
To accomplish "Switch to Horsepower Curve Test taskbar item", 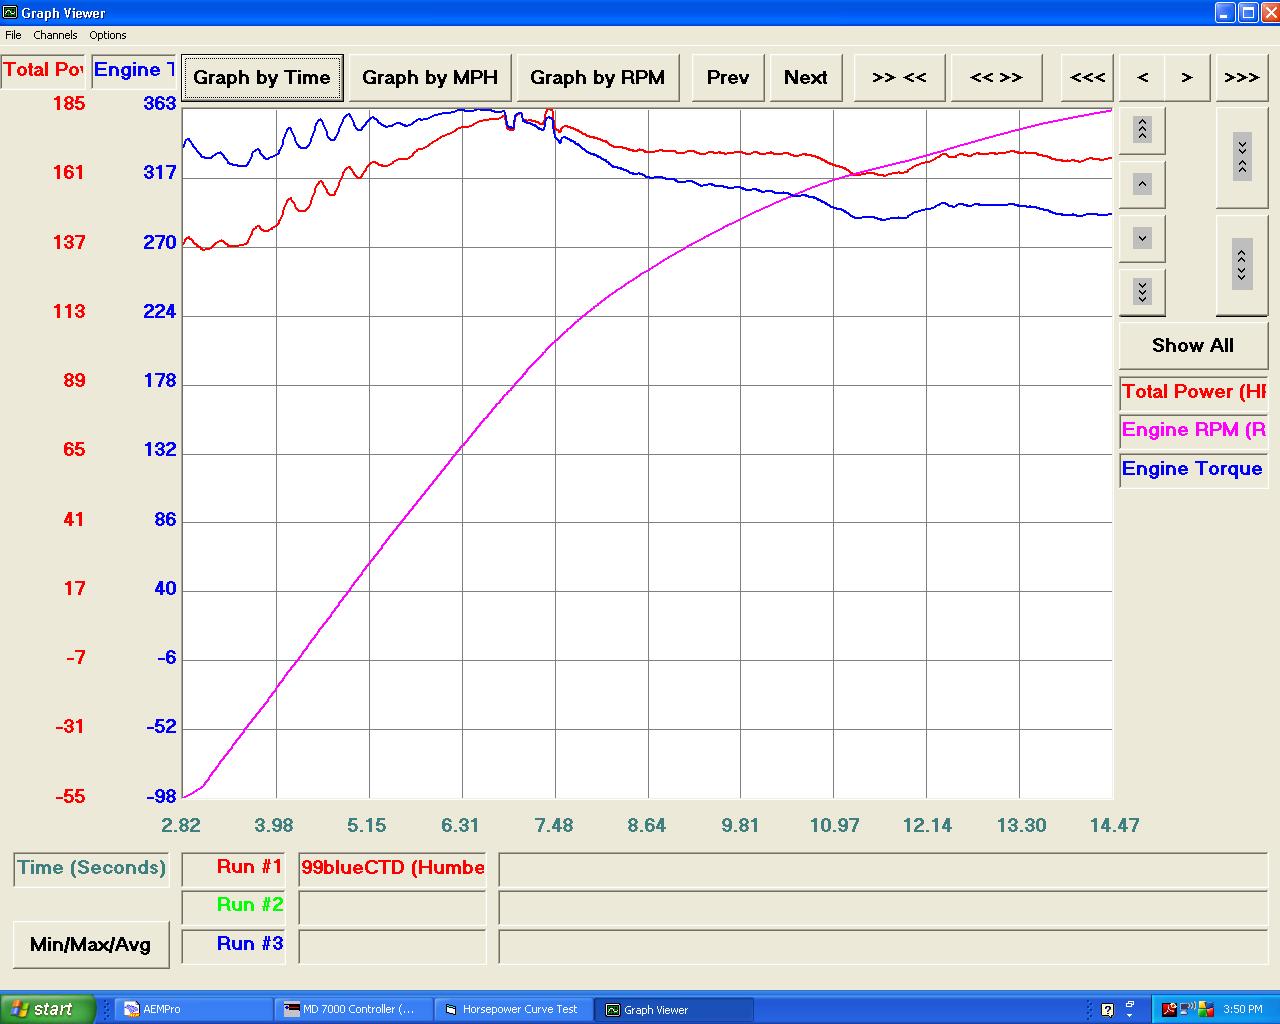I will [x=515, y=1010].
